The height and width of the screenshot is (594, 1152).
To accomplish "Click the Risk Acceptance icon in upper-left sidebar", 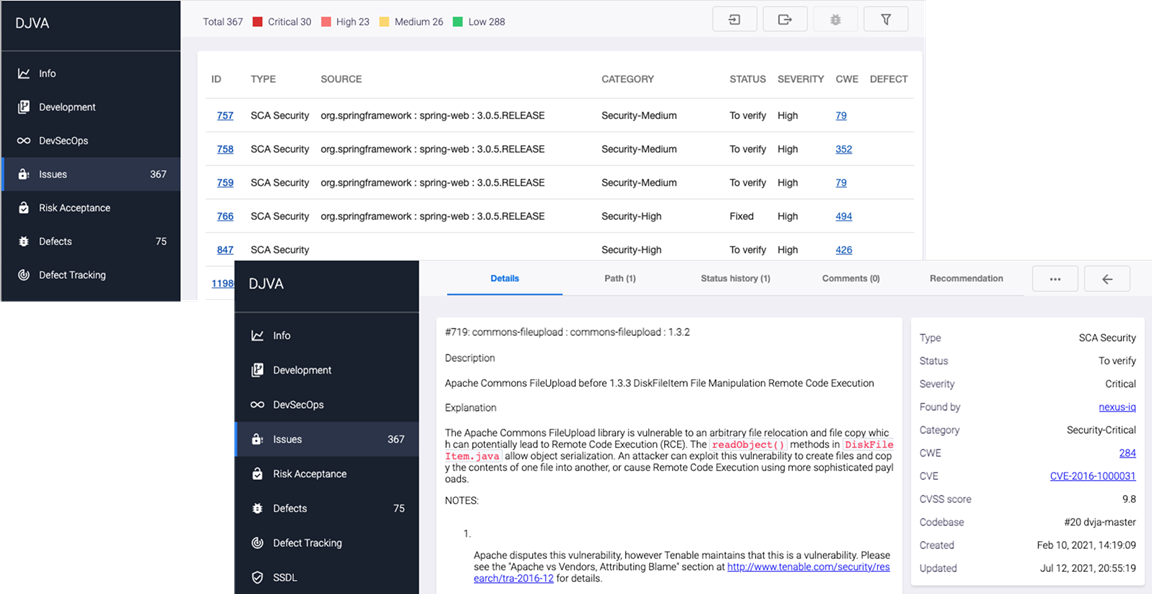I will pyautogui.click(x=24, y=208).
